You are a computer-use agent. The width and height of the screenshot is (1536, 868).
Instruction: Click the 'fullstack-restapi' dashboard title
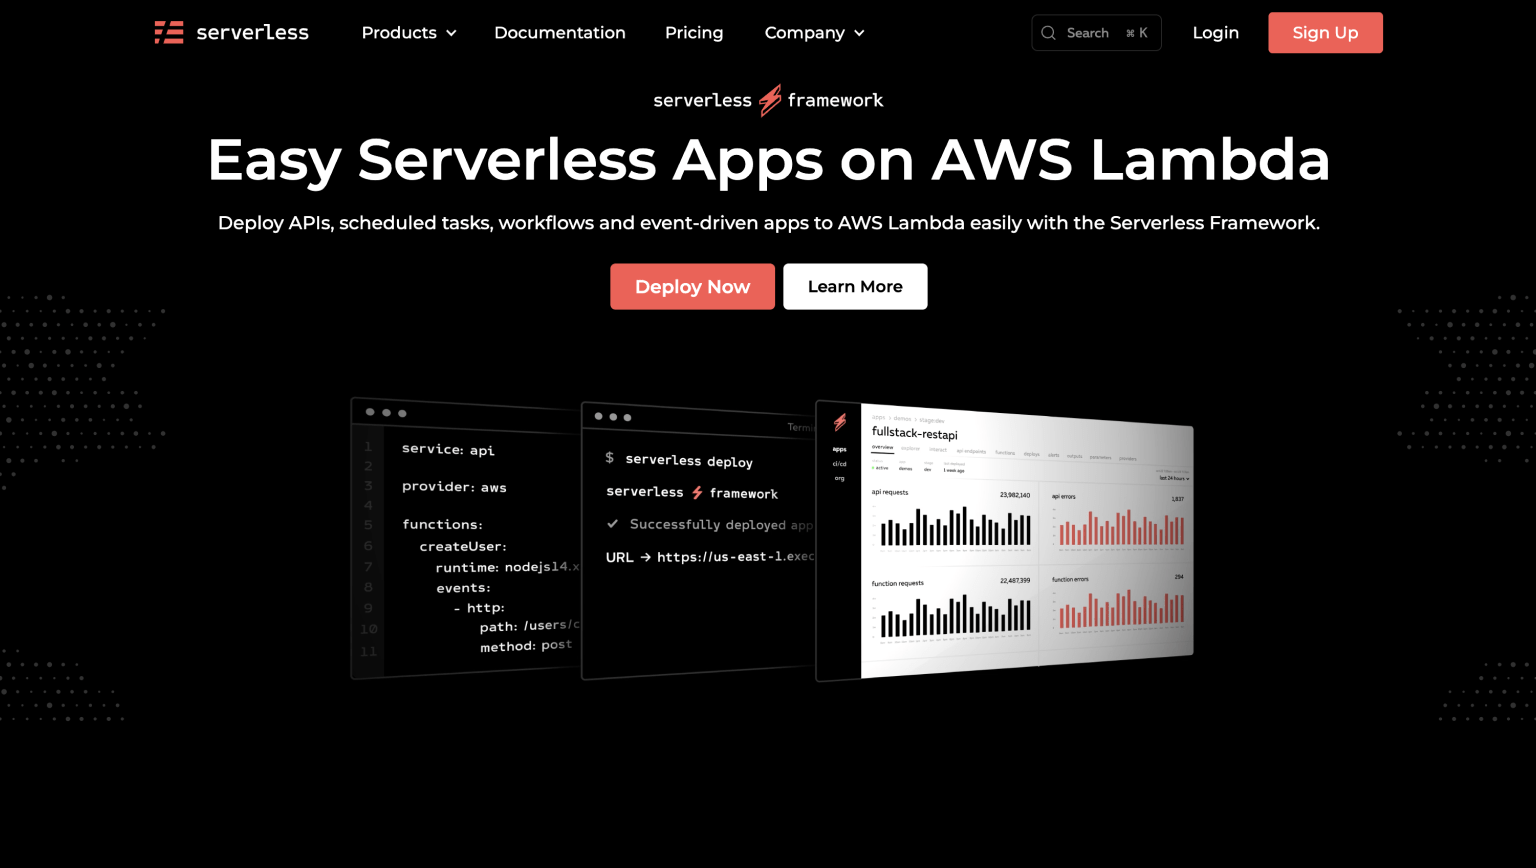pyautogui.click(x=915, y=433)
